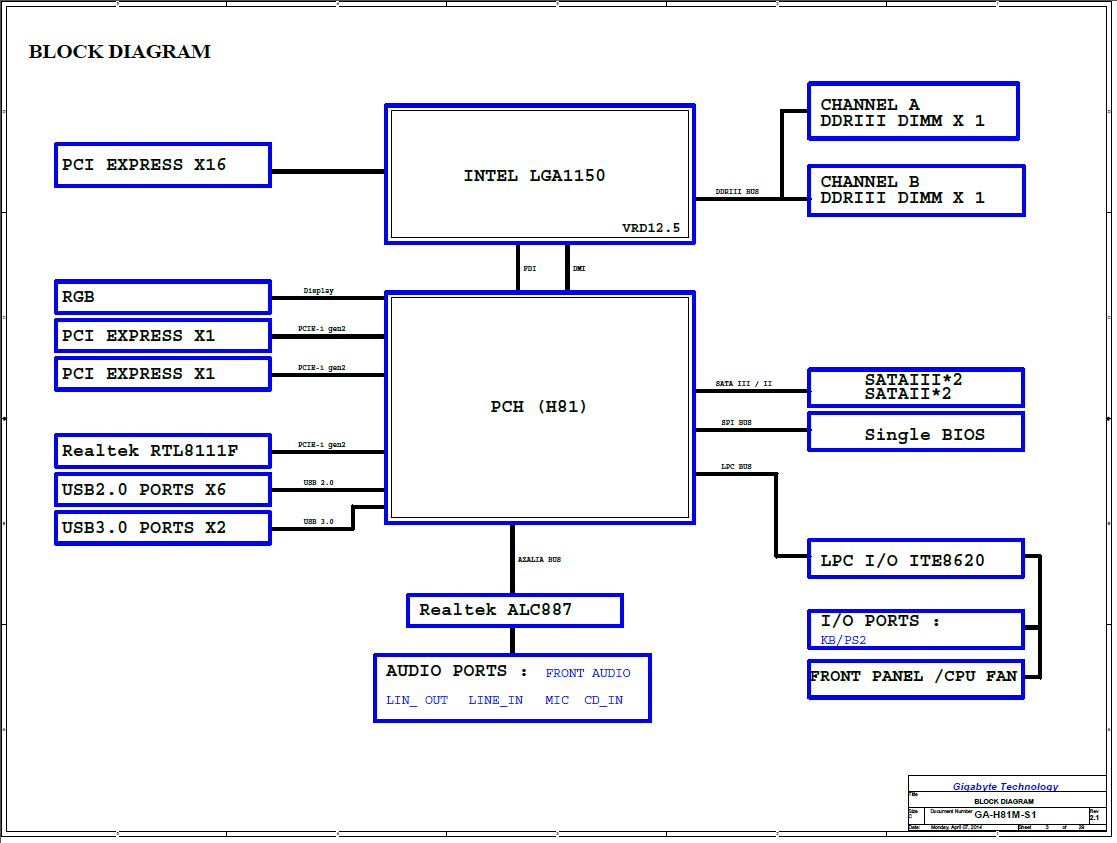Select the PCH (H81) chipset block
The height and width of the screenshot is (843, 1117).
click(x=539, y=407)
